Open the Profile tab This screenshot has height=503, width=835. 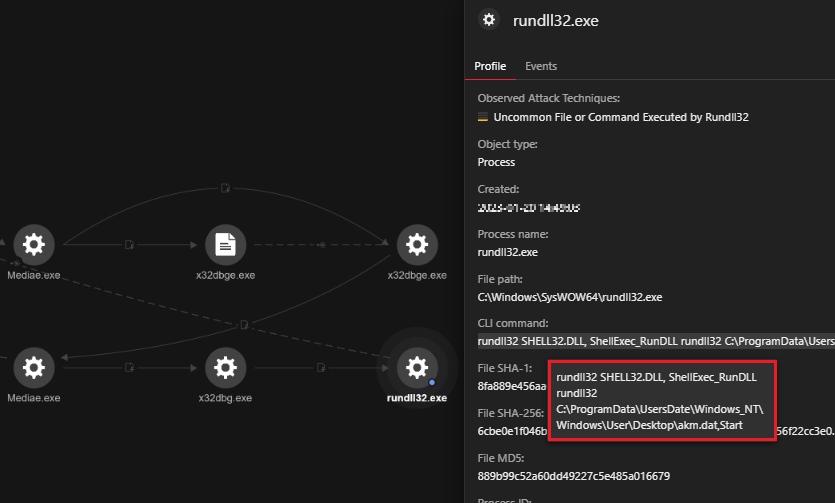(x=490, y=66)
